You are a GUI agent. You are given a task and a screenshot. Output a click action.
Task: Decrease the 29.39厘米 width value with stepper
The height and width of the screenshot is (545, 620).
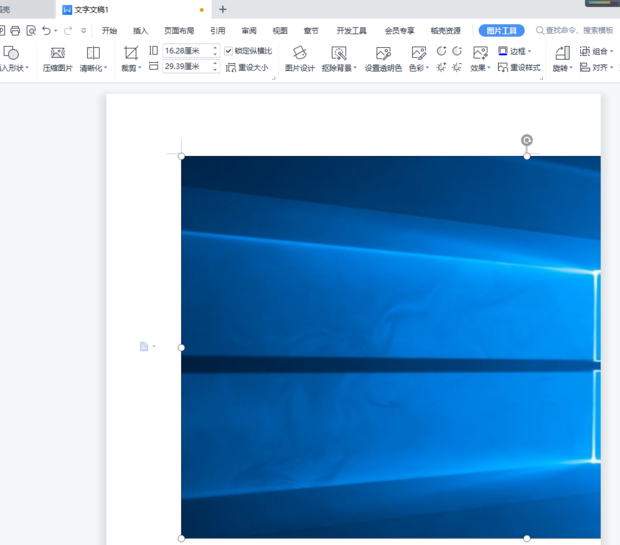click(x=215, y=69)
